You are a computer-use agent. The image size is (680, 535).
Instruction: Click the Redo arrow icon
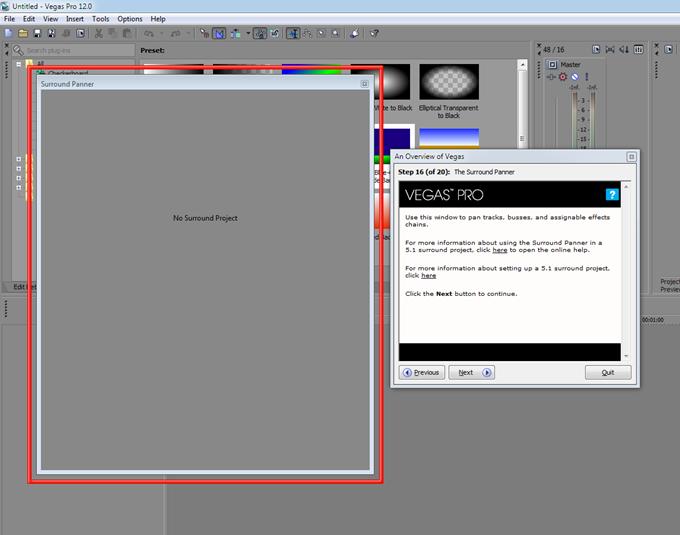click(x=176, y=33)
